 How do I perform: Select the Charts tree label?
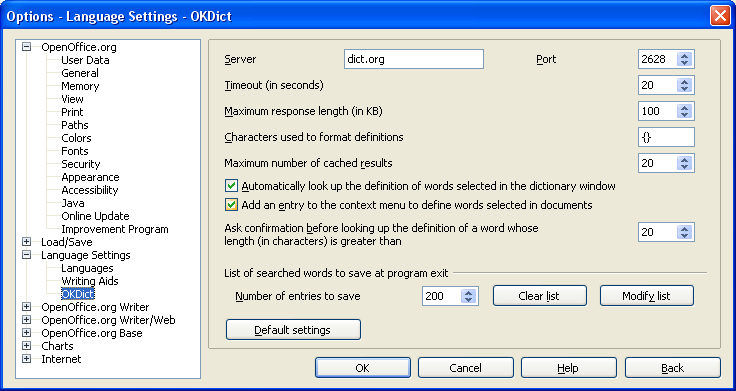point(57,346)
